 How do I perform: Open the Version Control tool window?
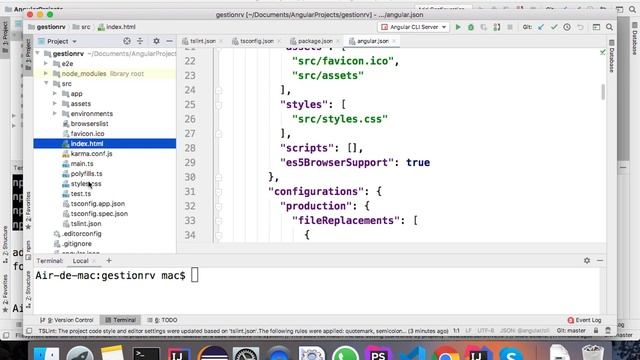click(x=67, y=320)
